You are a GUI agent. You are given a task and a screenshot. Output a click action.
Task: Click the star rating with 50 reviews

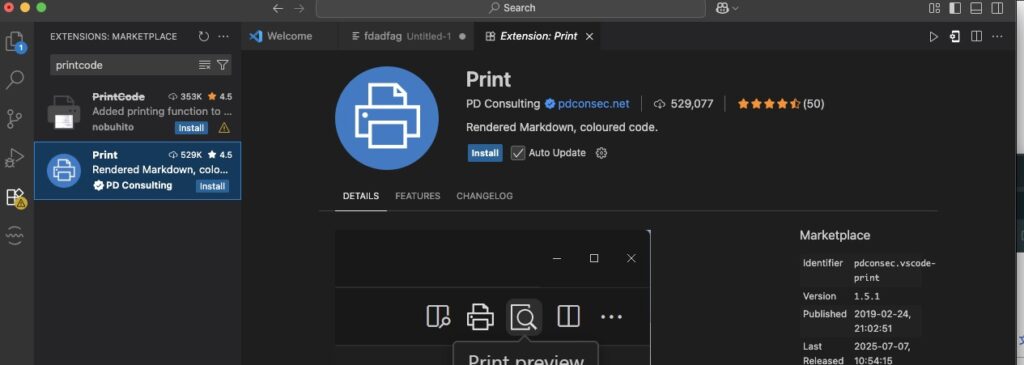pyautogui.click(x=780, y=104)
